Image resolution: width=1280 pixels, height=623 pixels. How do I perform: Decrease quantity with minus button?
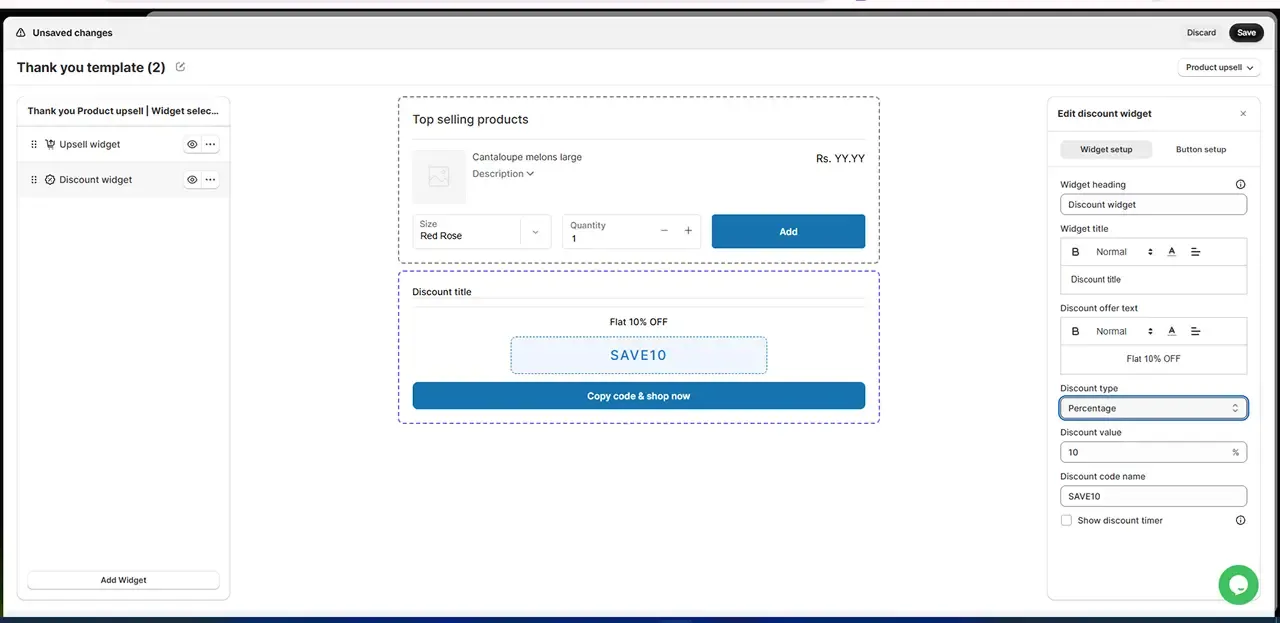[664, 231]
